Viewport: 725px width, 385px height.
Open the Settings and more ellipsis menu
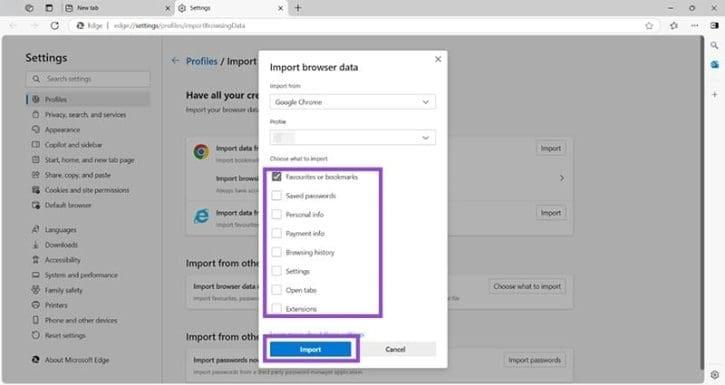click(694, 26)
